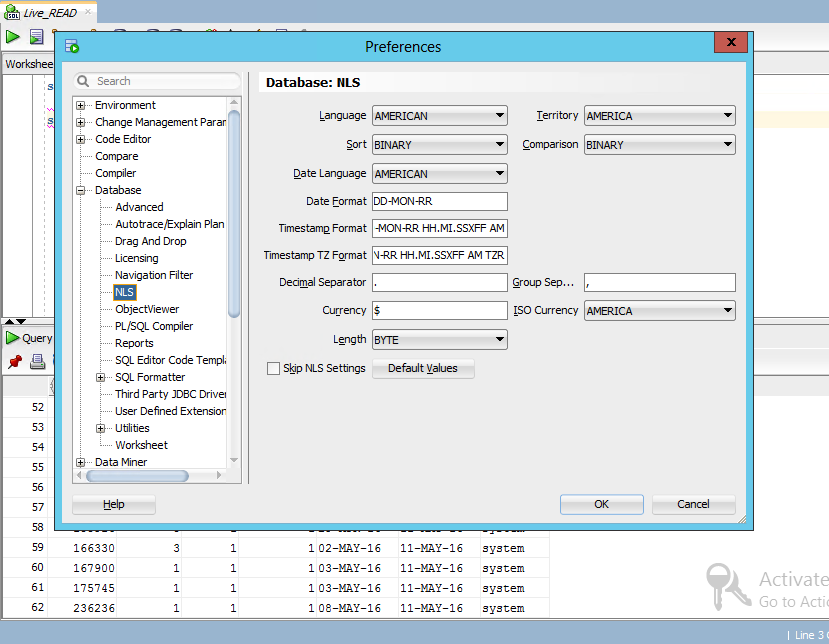829x644 pixels.
Task: Select SQL Editor Code Templates item
Action: (170, 360)
